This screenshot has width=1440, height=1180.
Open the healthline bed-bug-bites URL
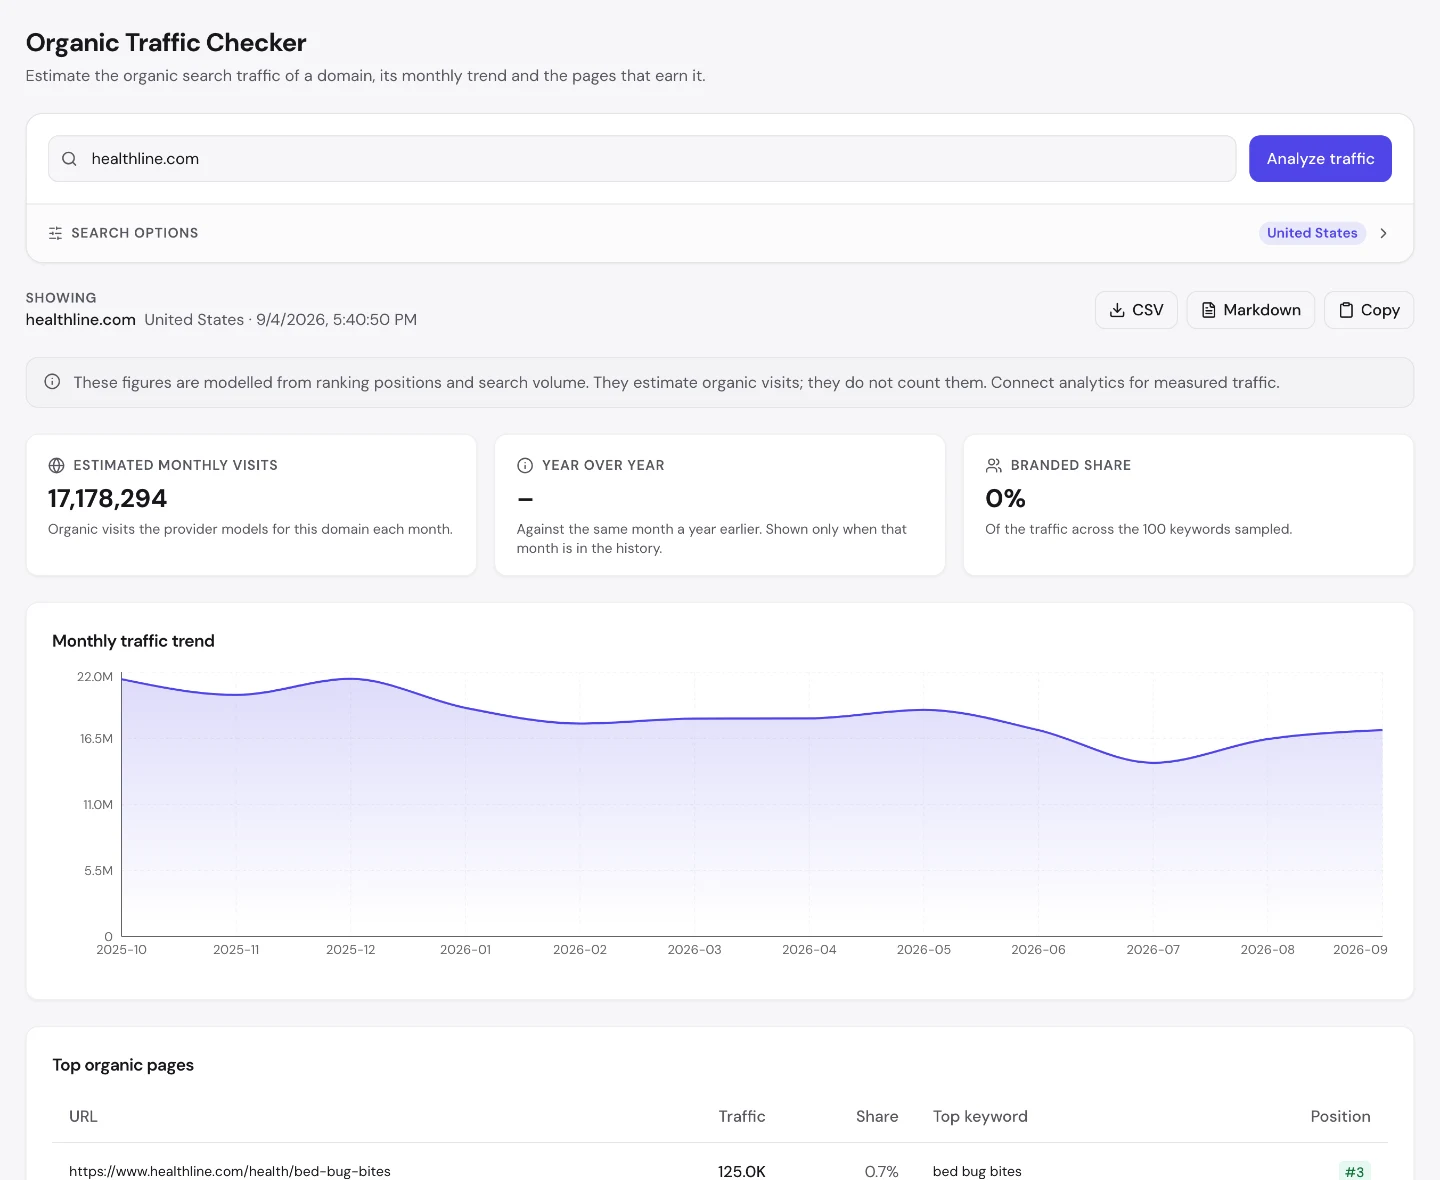pyautogui.click(x=230, y=1171)
